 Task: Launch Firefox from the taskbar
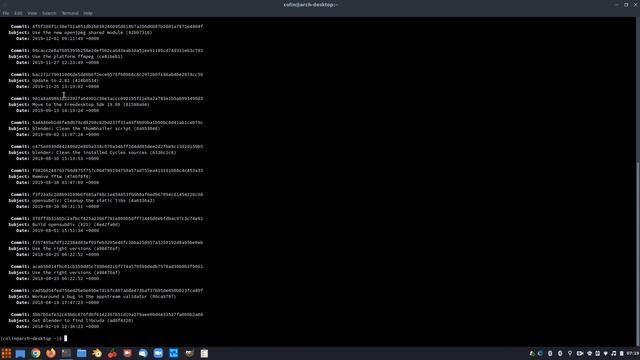coord(51,353)
